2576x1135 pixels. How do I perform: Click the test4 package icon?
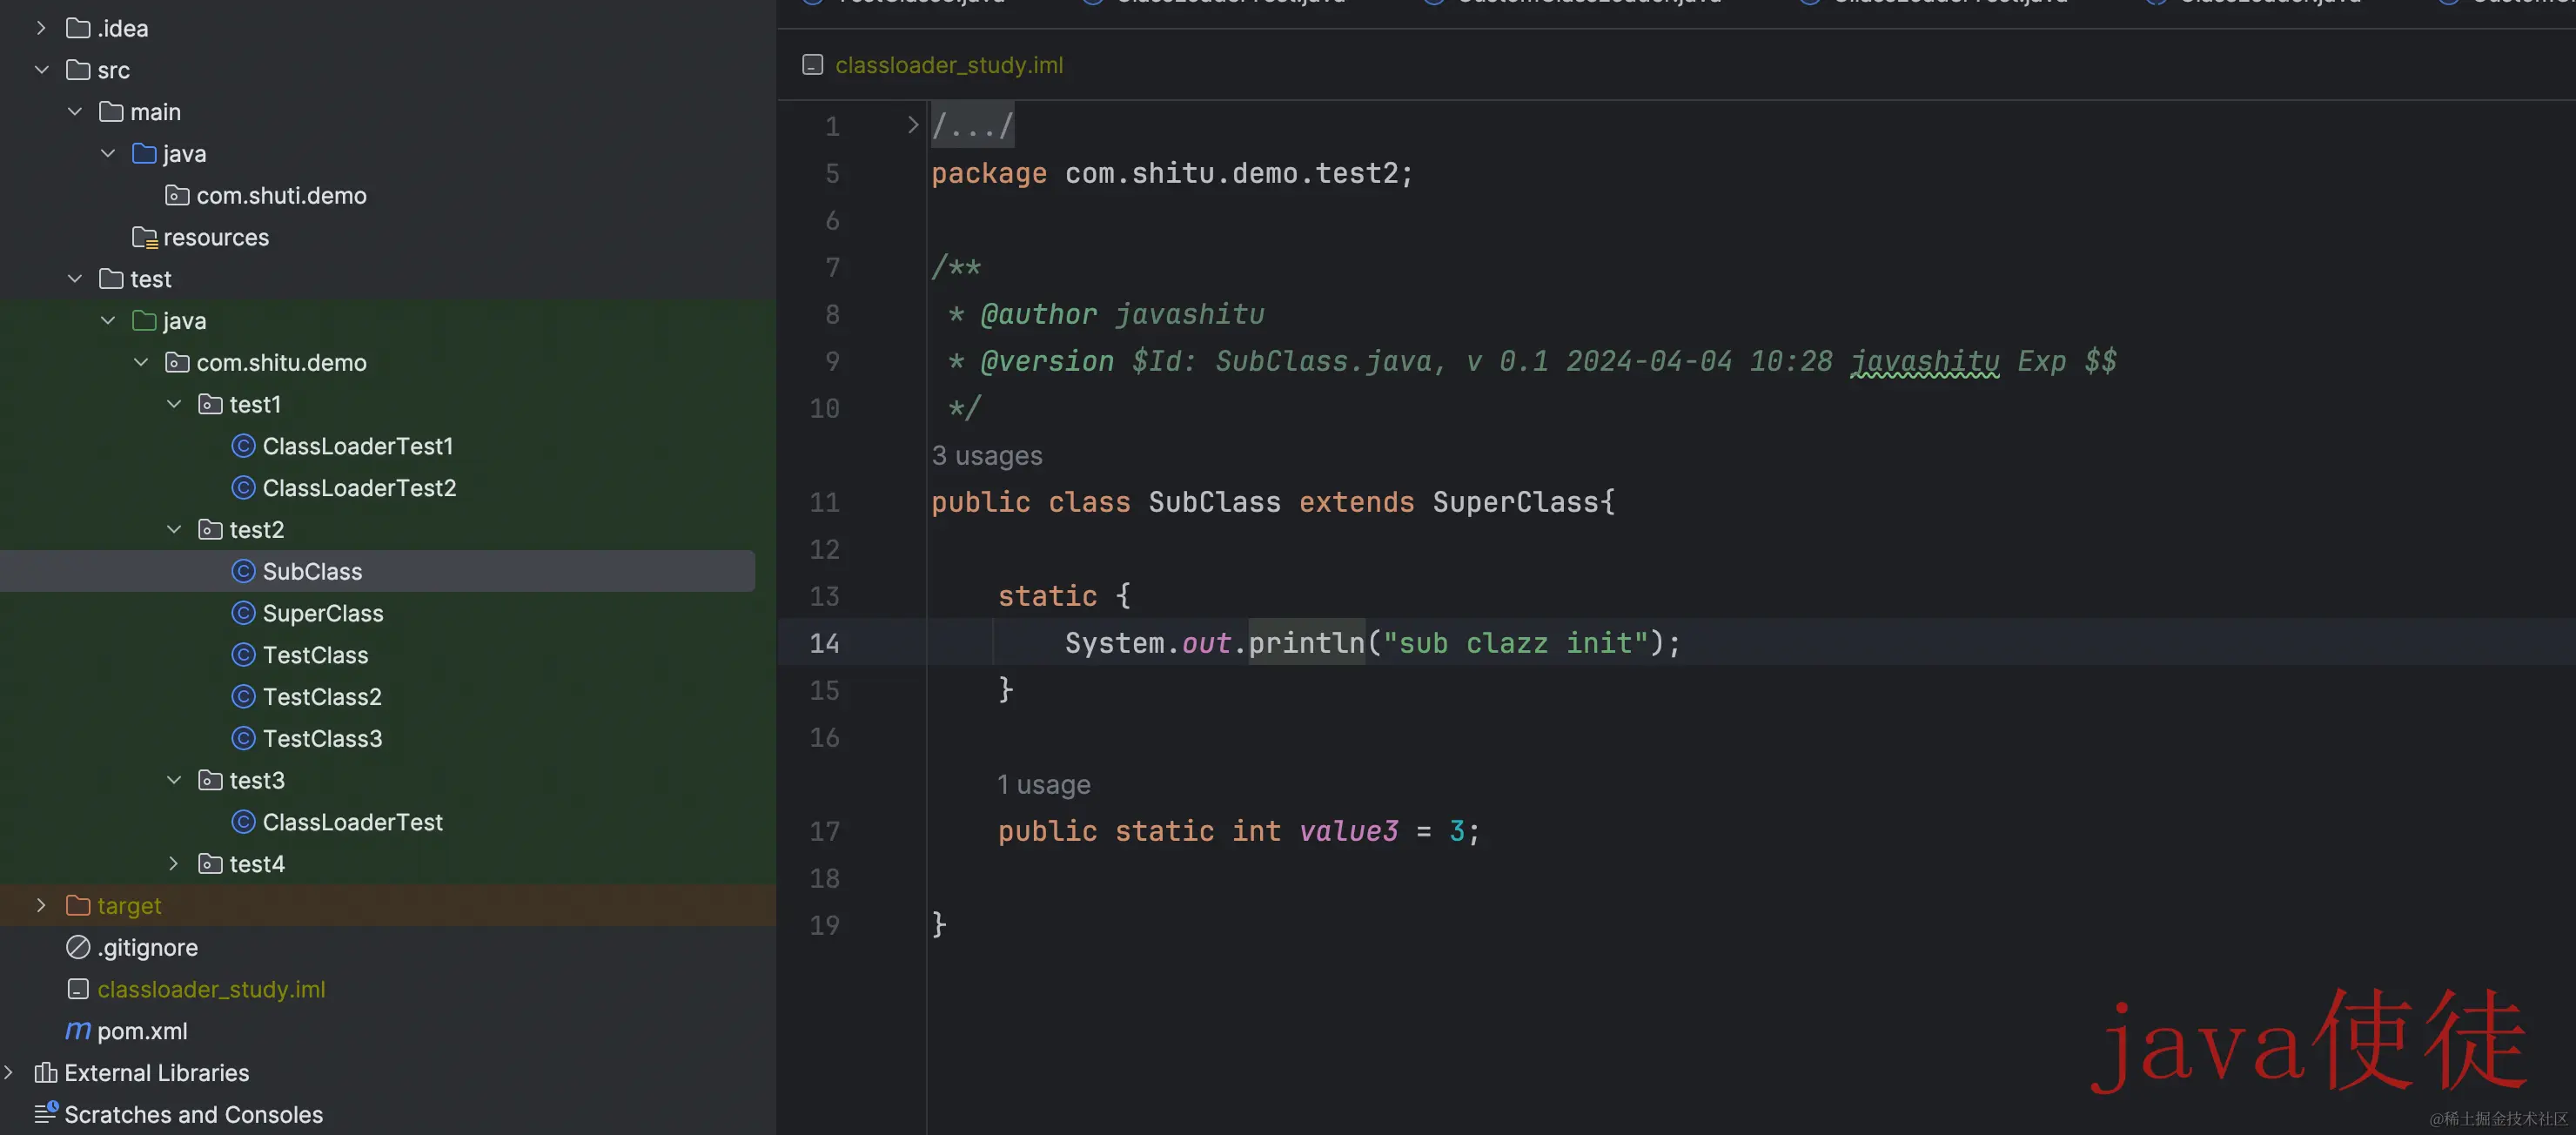pos(210,864)
